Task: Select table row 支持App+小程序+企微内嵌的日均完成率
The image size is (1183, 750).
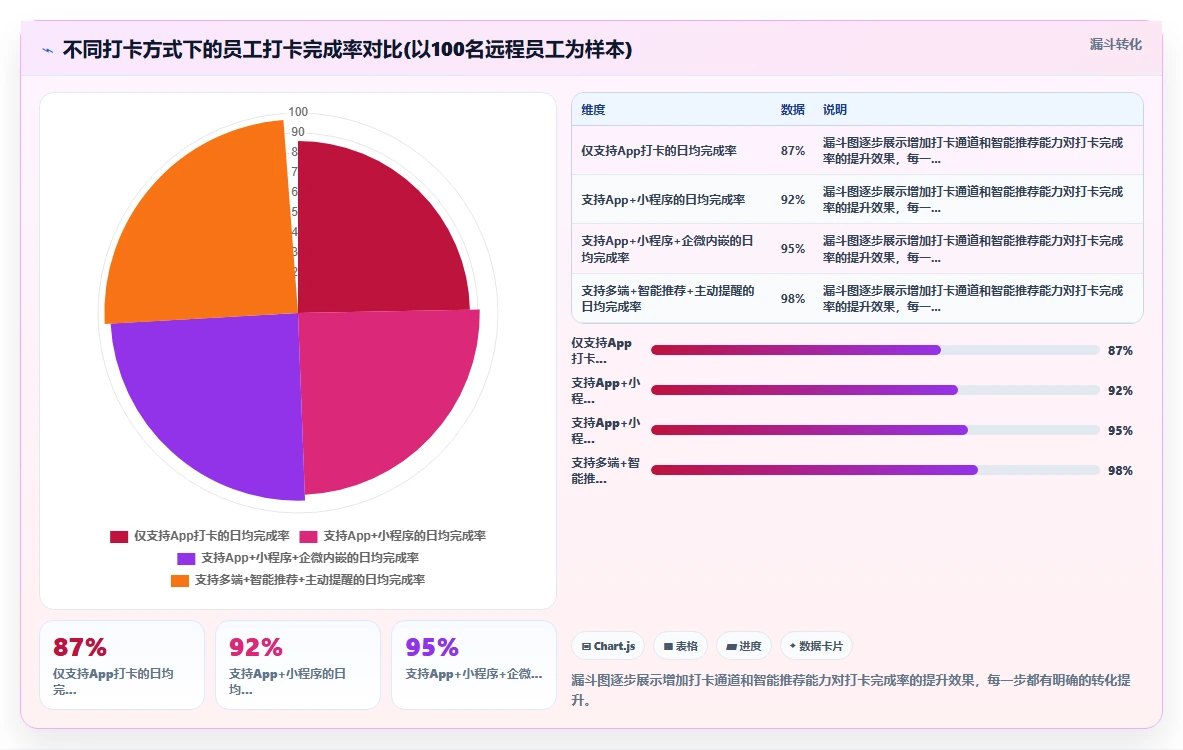Action: (857, 249)
